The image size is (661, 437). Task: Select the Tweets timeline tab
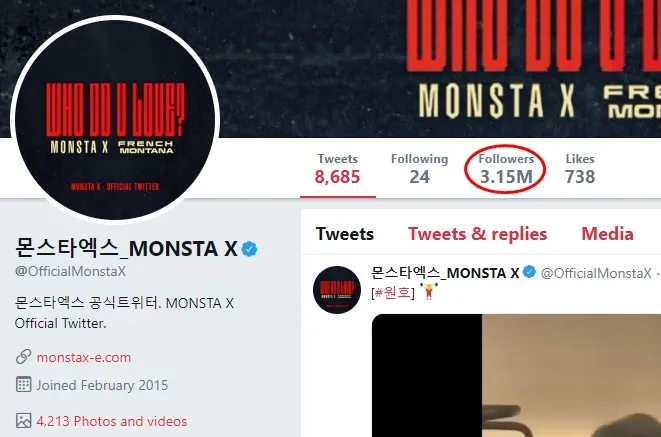pos(345,234)
